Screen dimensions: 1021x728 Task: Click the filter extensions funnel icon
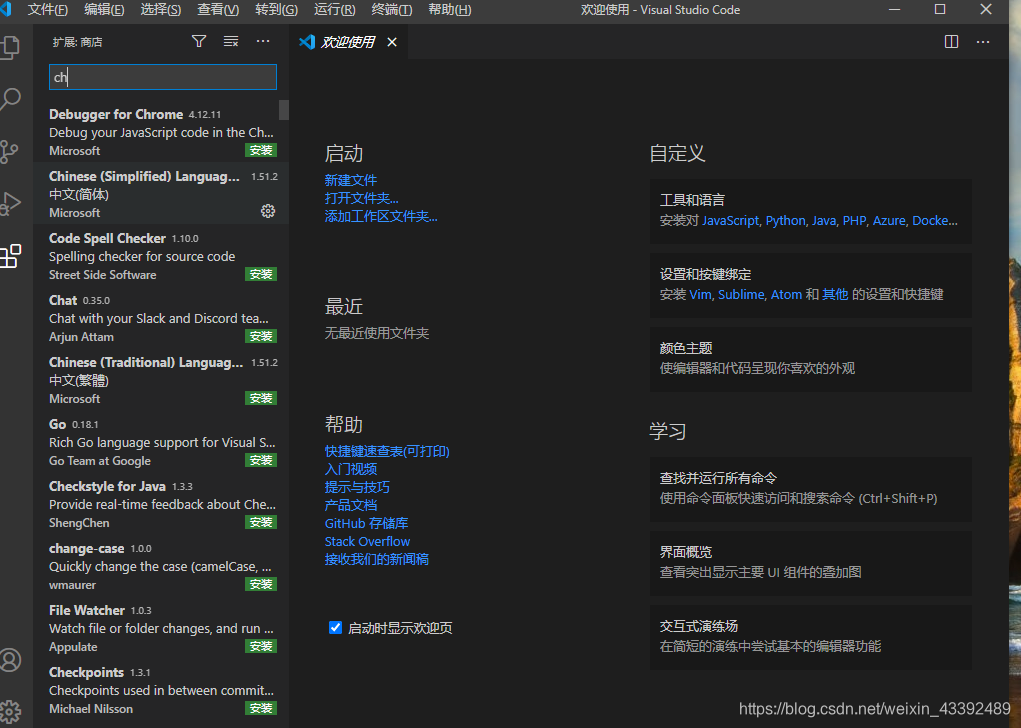click(x=199, y=42)
